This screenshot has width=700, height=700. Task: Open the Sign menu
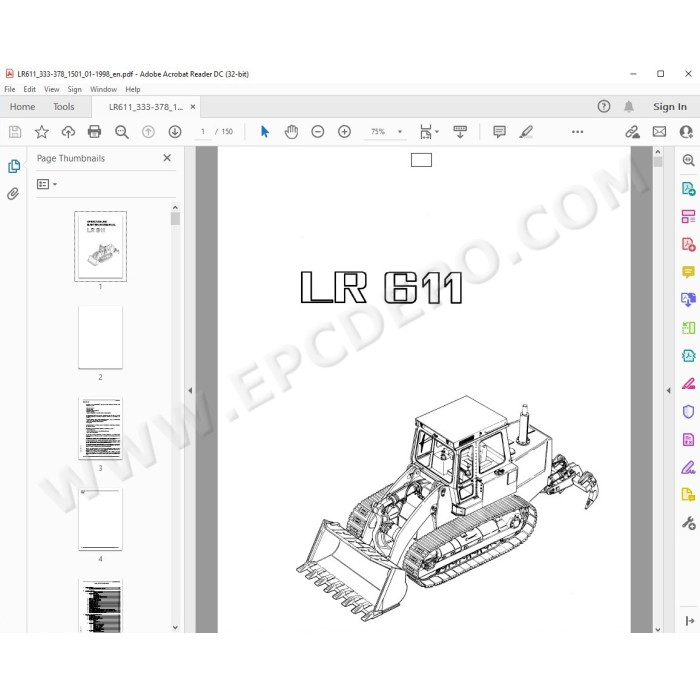(75, 89)
